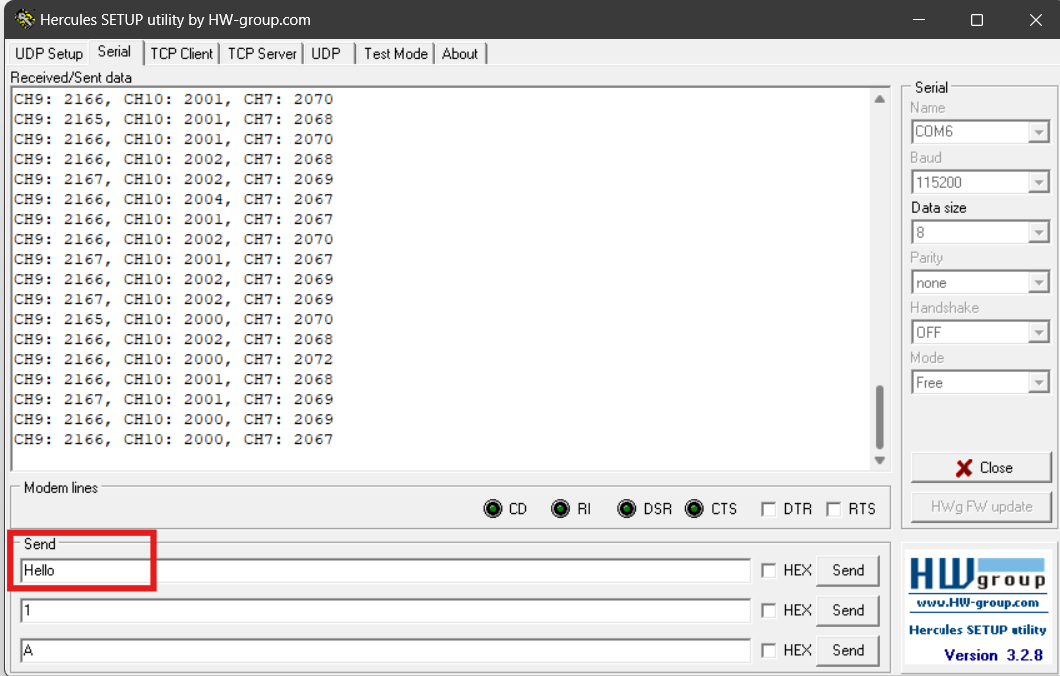Click the DSR modem status indicator
Image resolution: width=1060 pixels, height=676 pixels.
coord(627,508)
